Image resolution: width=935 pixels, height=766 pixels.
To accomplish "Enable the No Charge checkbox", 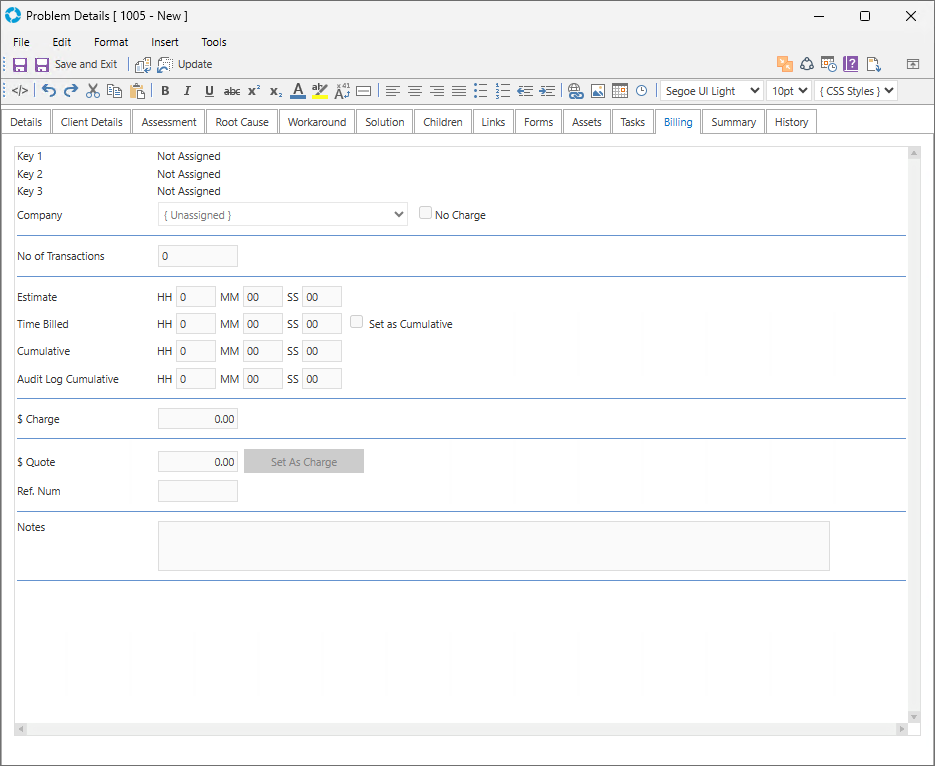I will [x=426, y=213].
